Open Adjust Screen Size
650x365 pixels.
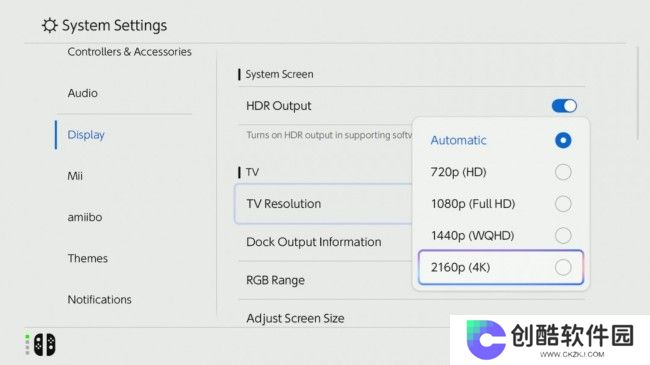coord(295,319)
